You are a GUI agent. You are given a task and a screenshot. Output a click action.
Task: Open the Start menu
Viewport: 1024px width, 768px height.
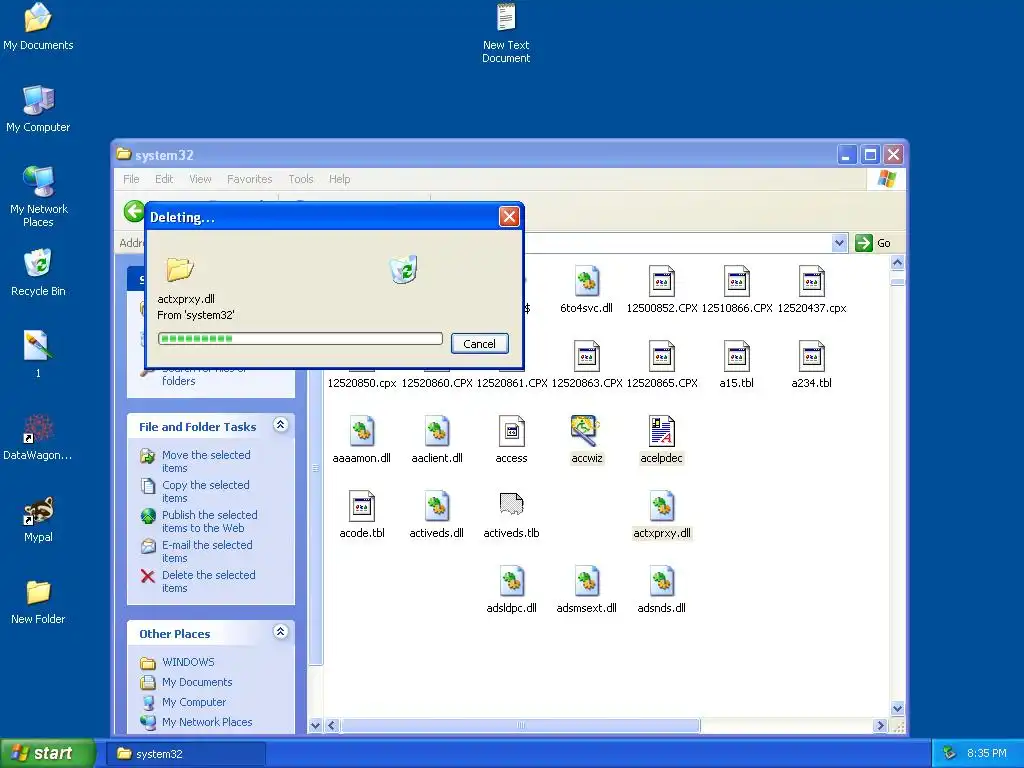pyautogui.click(x=48, y=753)
